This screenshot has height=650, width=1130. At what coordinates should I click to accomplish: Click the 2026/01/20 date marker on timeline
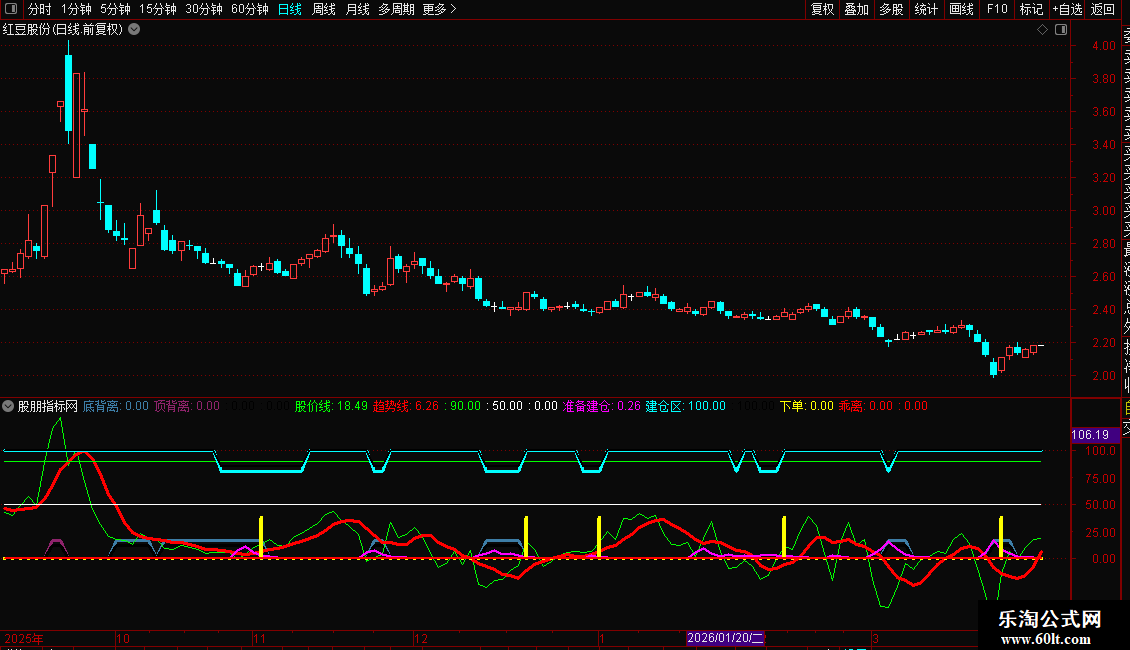click(726, 638)
